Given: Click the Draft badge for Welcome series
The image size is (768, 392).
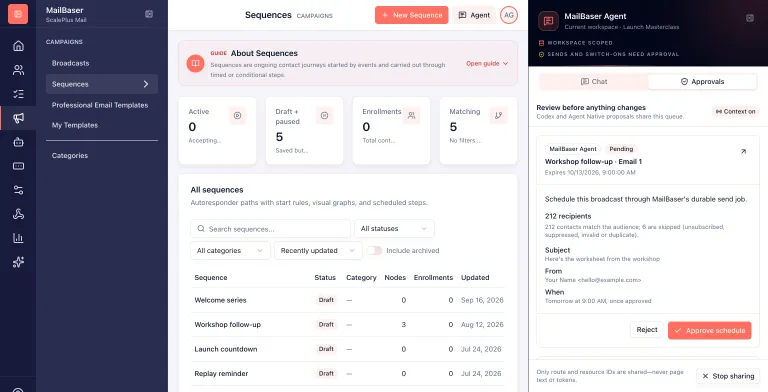Looking at the screenshot, I should 326,300.
